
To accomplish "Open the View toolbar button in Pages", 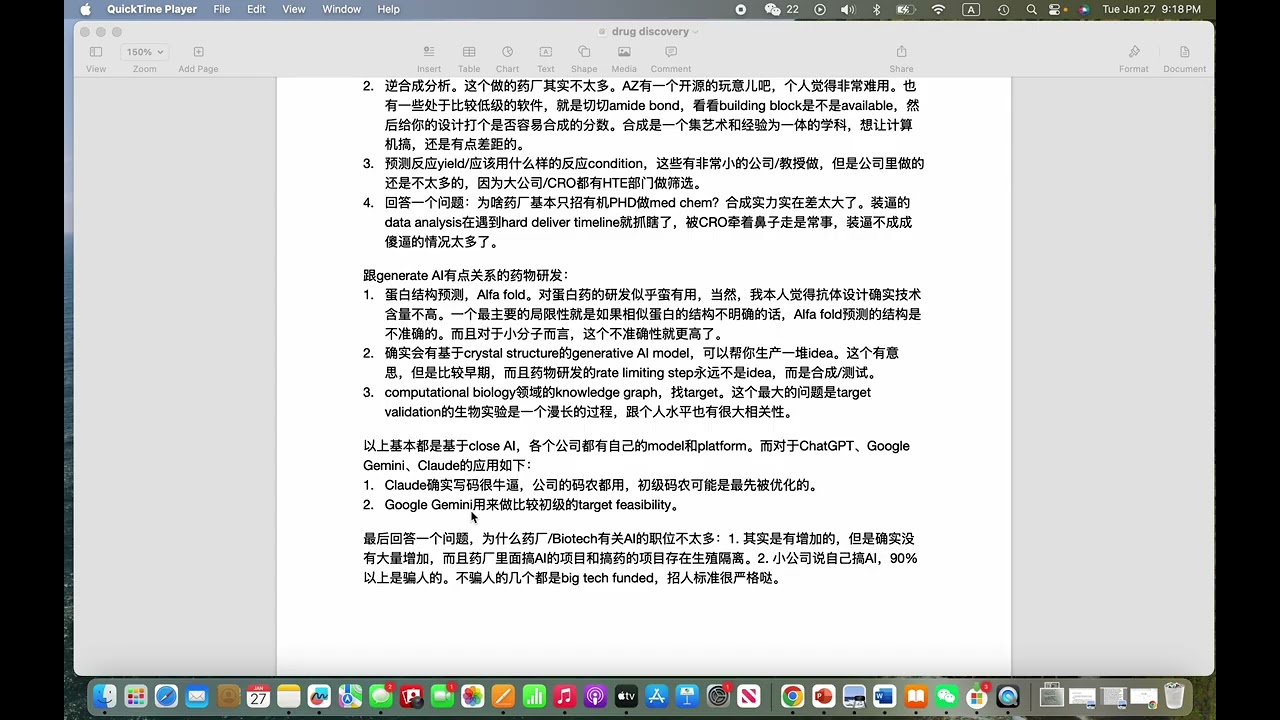I will [x=96, y=59].
